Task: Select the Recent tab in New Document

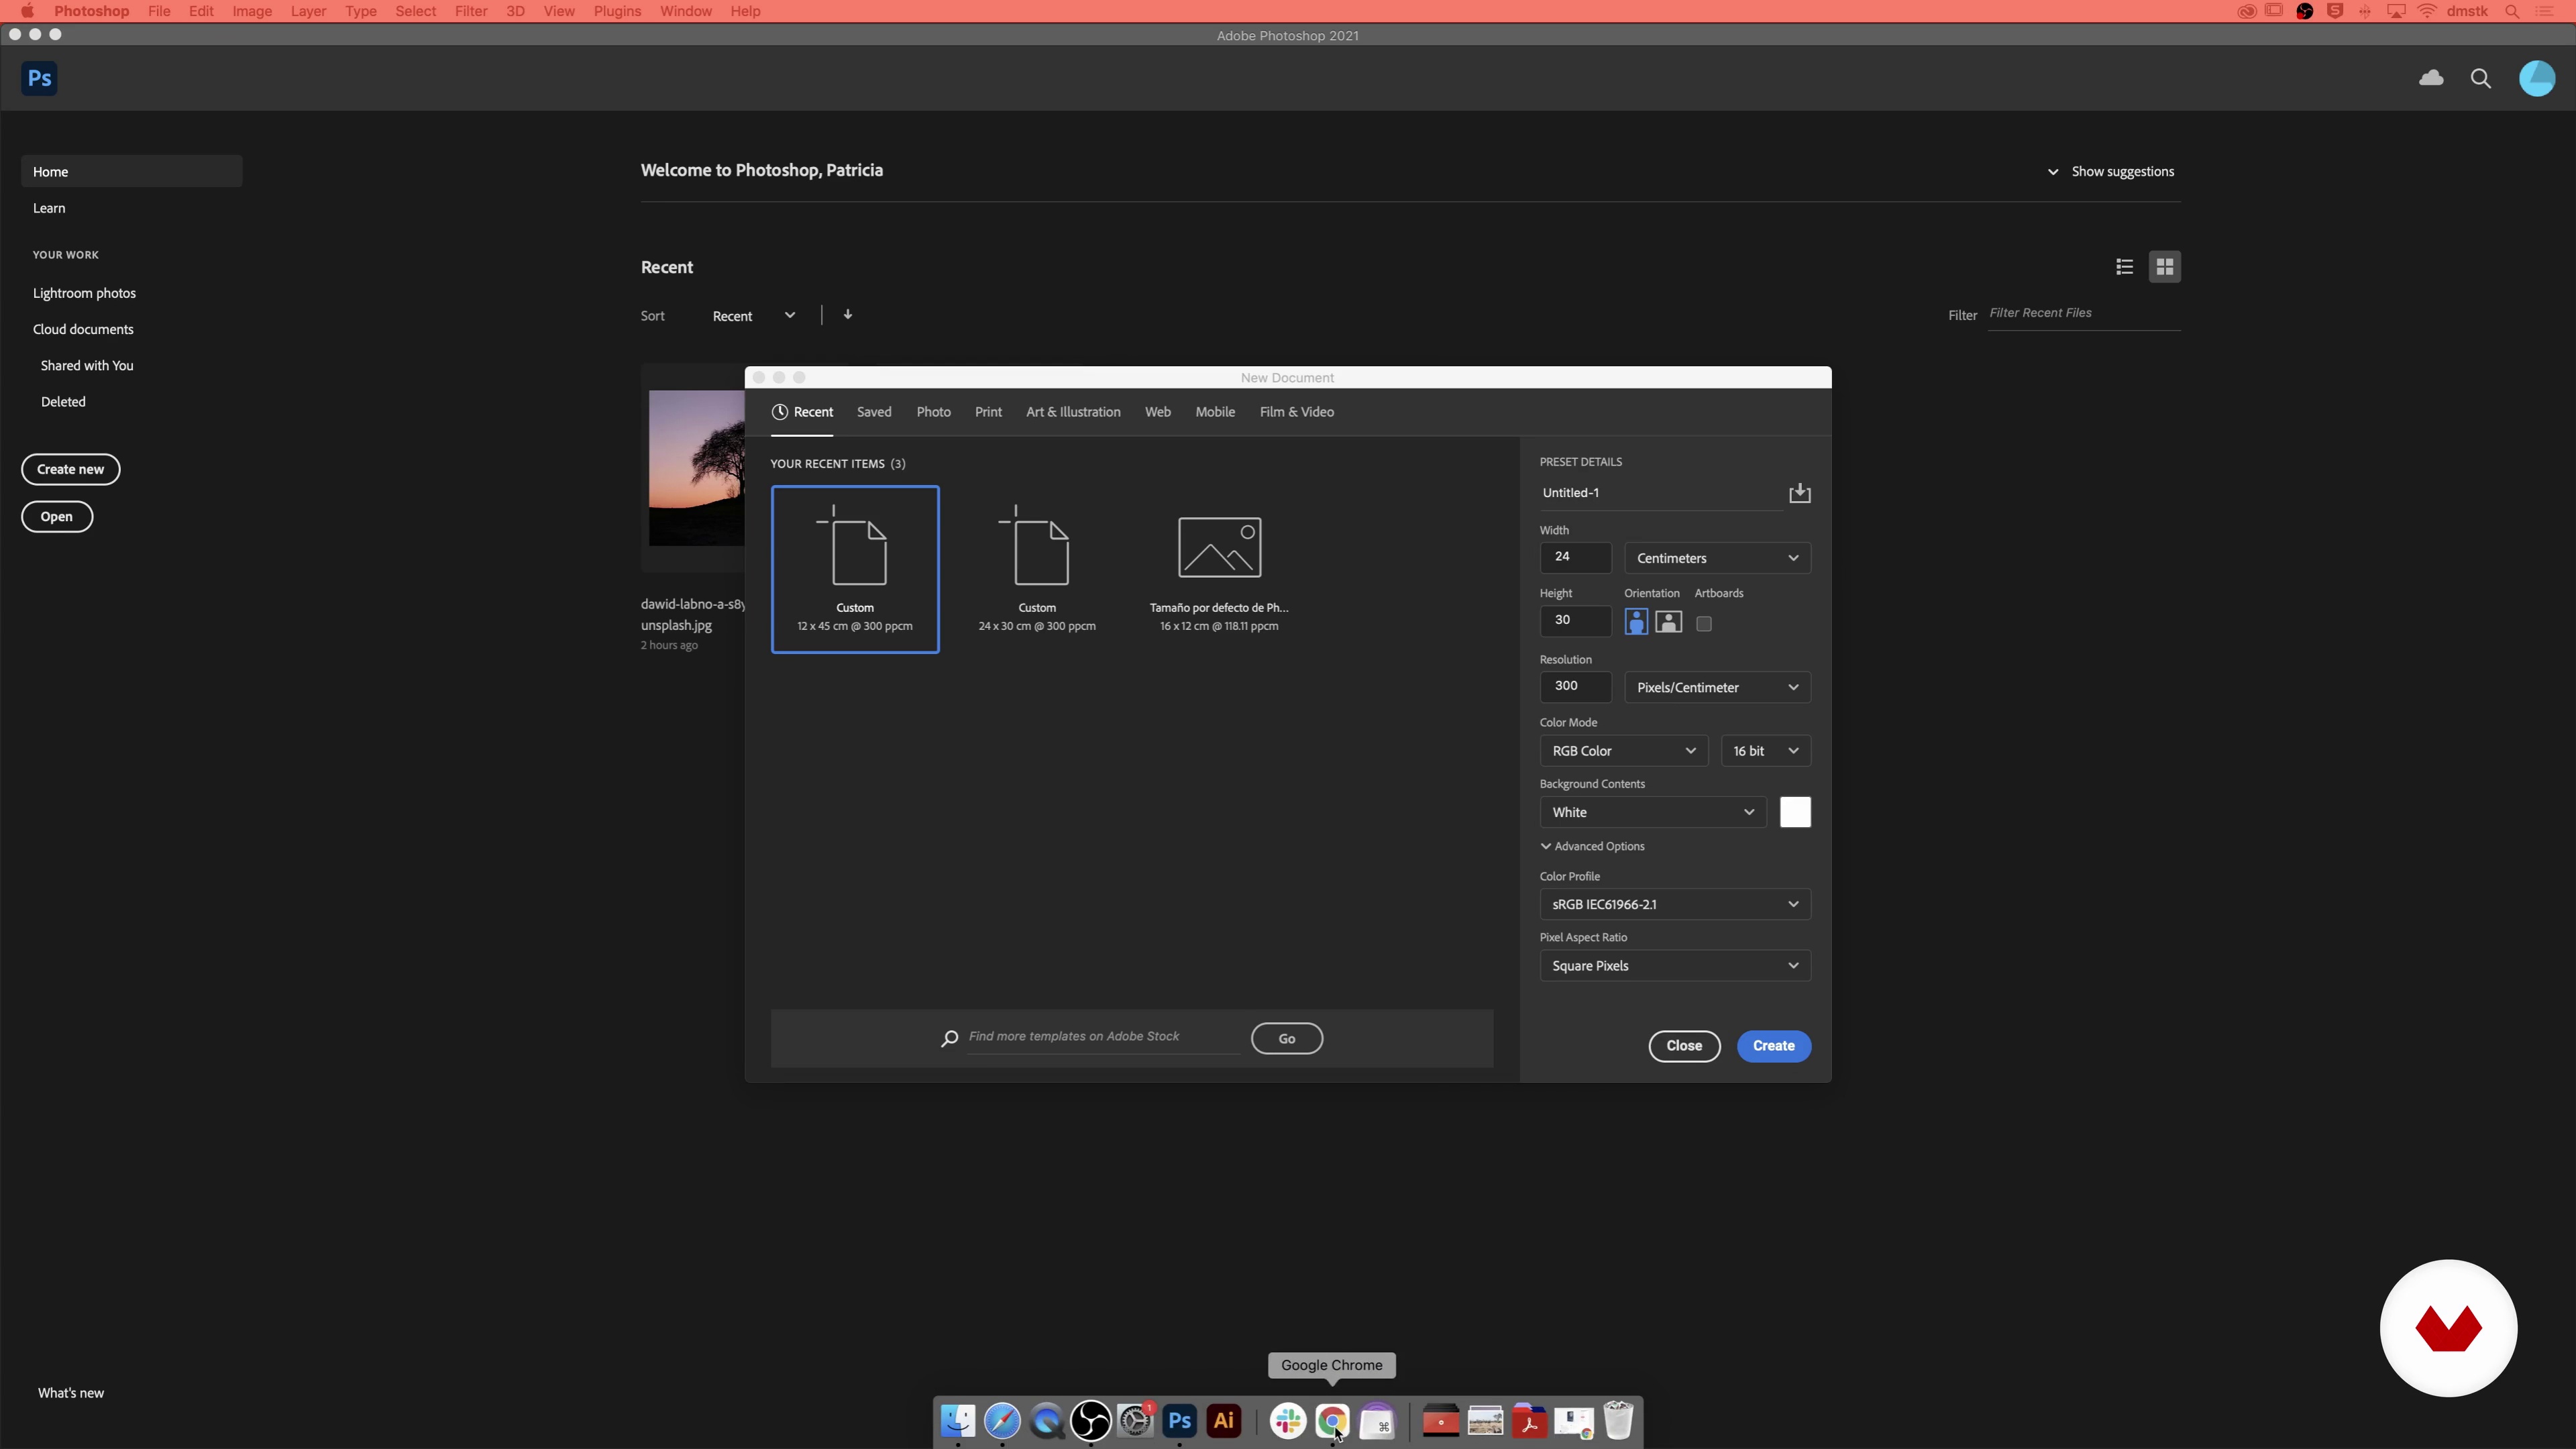Action: (x=802, y=412)
